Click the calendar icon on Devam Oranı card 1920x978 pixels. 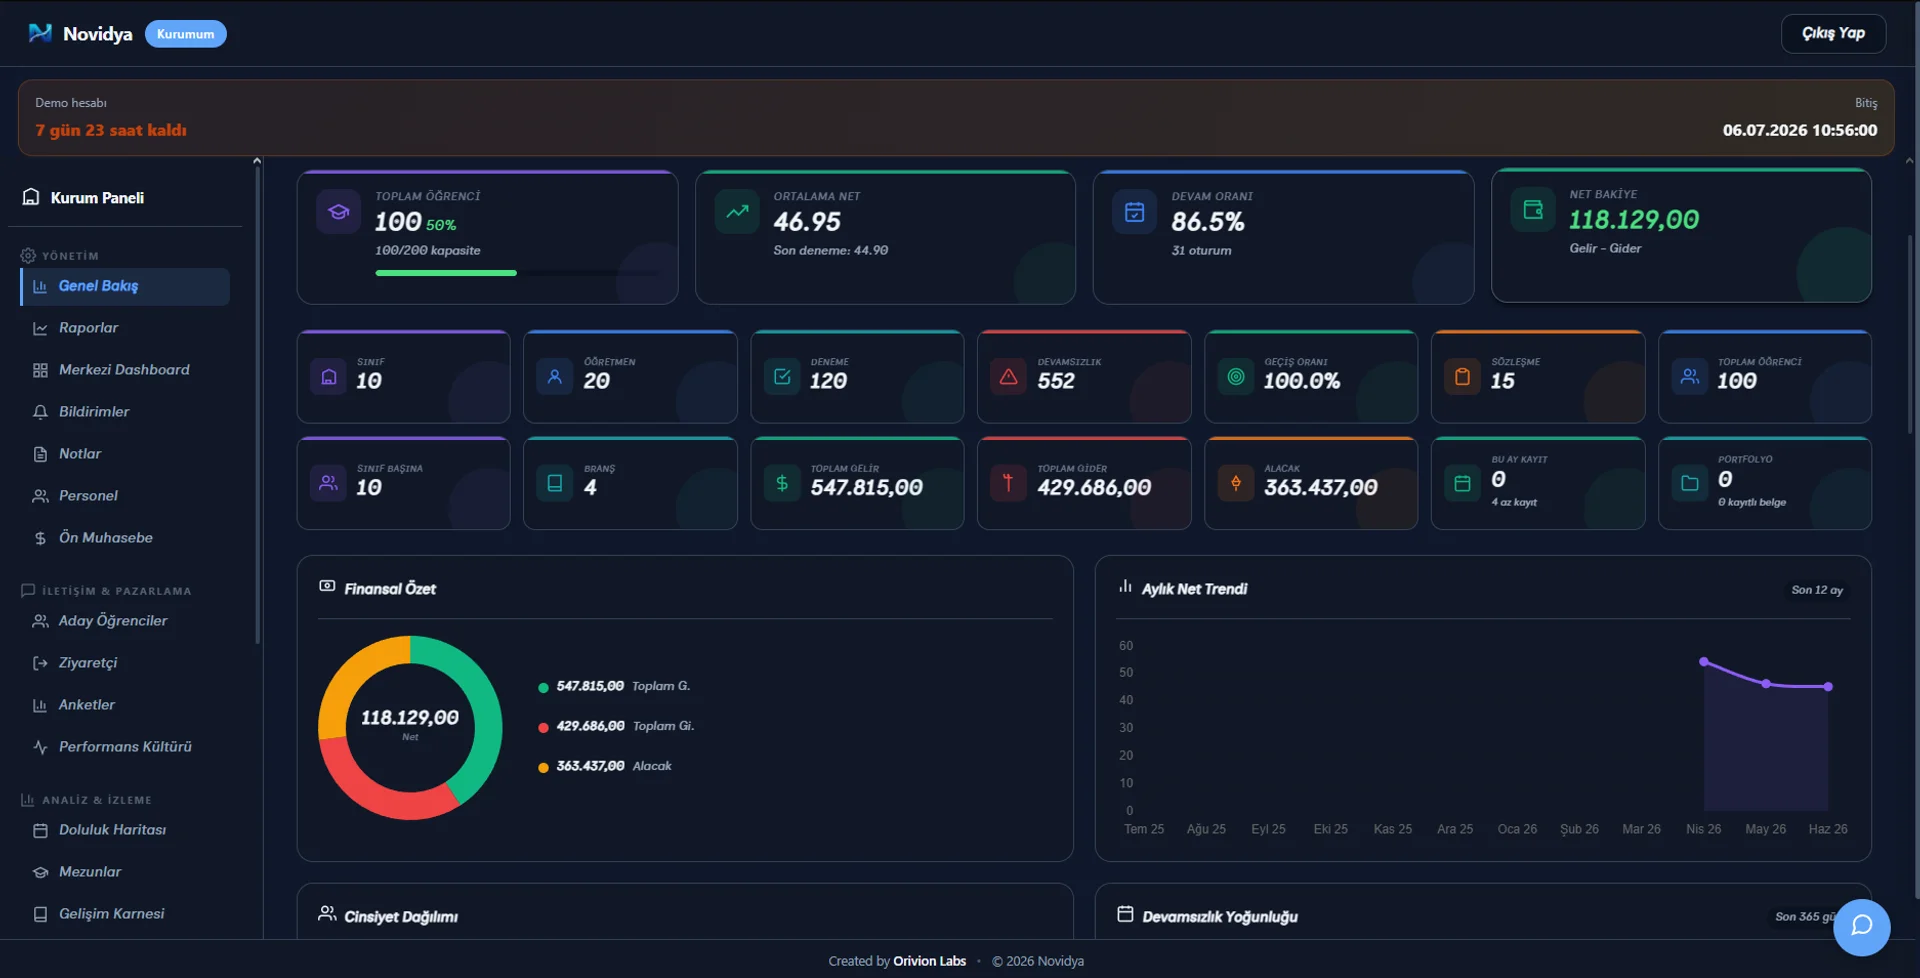point(1134,212)
